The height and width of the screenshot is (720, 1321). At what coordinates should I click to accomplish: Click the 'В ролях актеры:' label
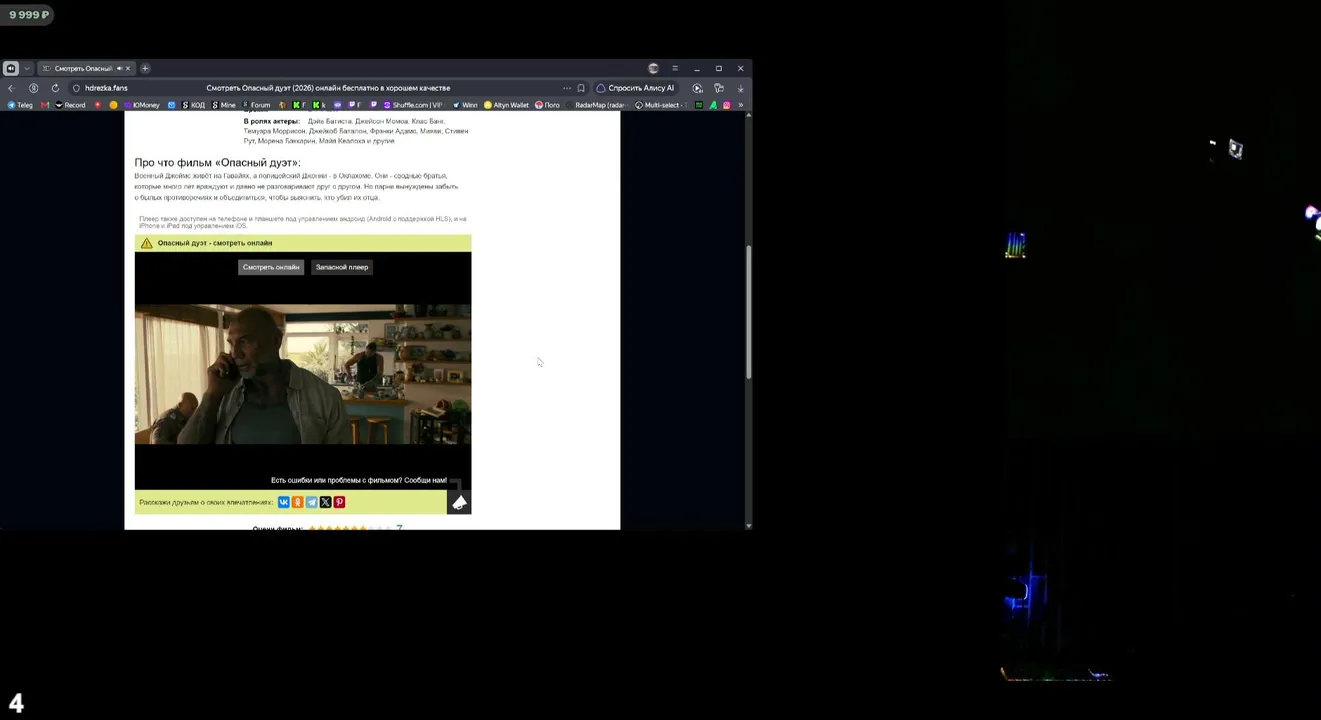[271, 121]
